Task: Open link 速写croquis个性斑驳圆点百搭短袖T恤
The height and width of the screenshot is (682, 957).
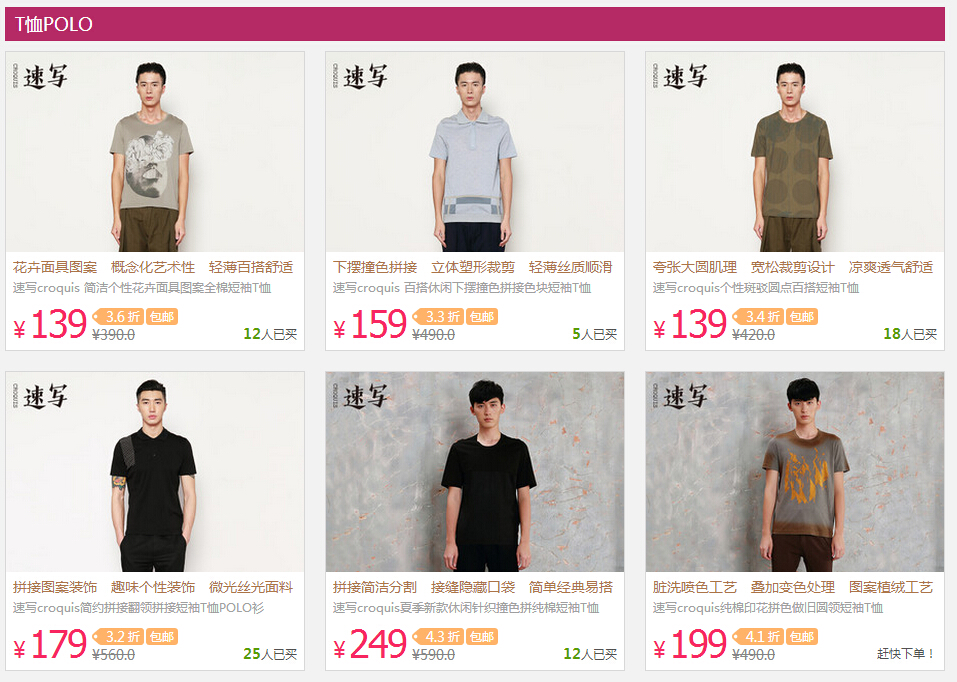Action: click(755, 288)
